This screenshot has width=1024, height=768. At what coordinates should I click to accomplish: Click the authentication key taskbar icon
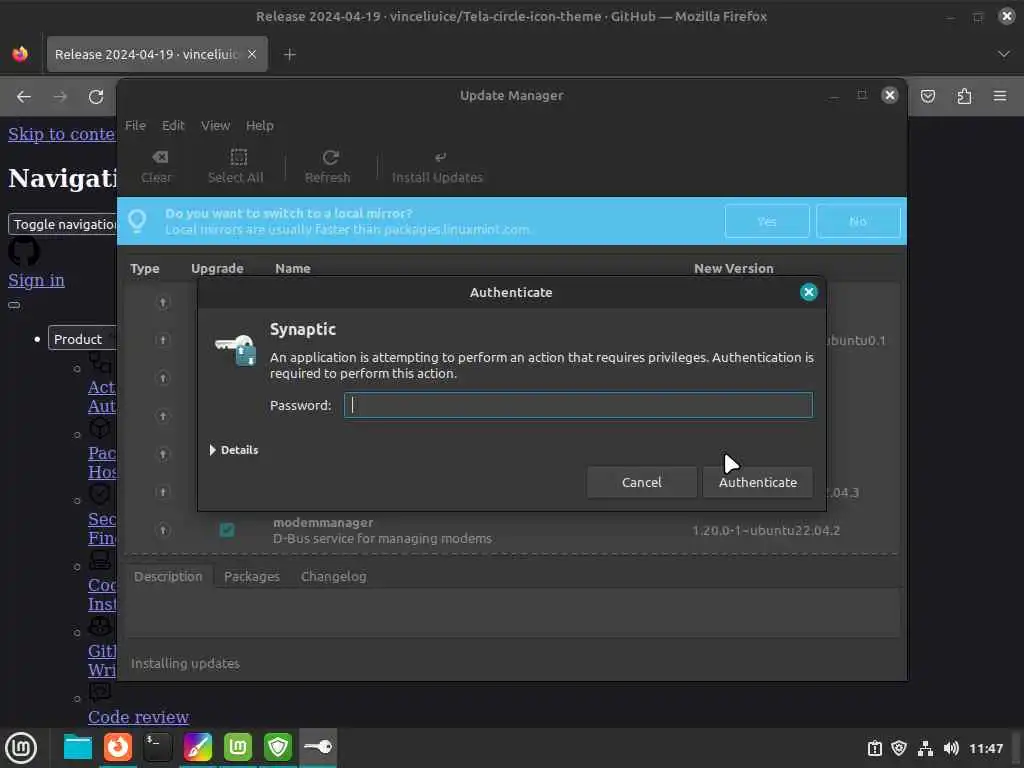coord(318,747)
